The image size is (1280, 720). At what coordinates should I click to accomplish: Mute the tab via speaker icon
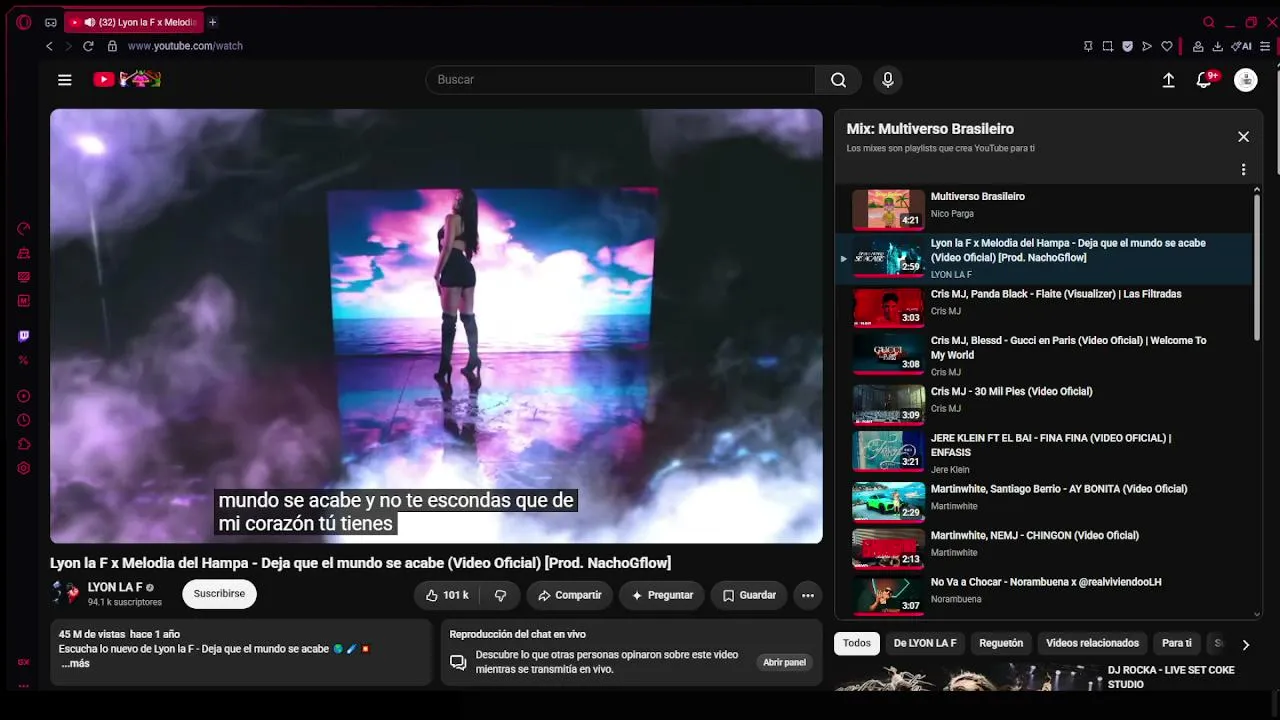(90, 22)
